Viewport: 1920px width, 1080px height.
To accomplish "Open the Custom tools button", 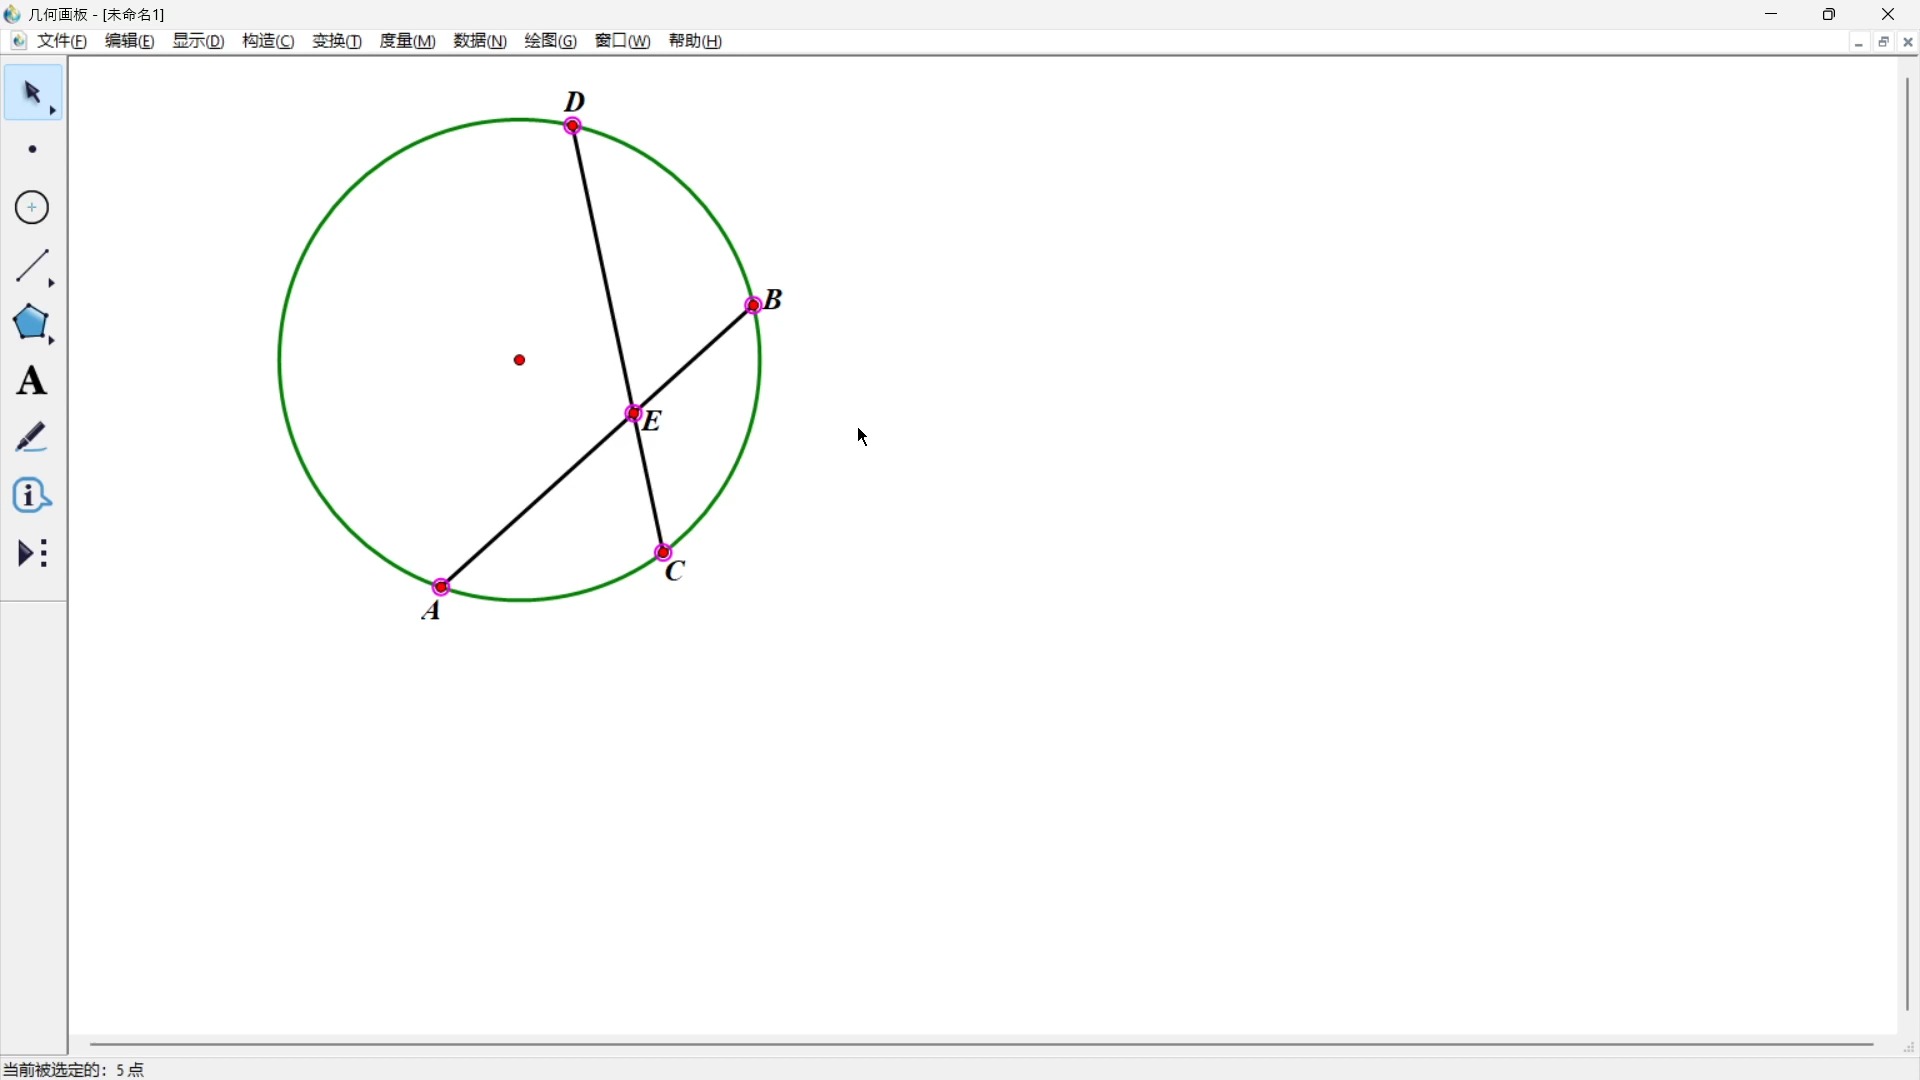I will (33, 555).
